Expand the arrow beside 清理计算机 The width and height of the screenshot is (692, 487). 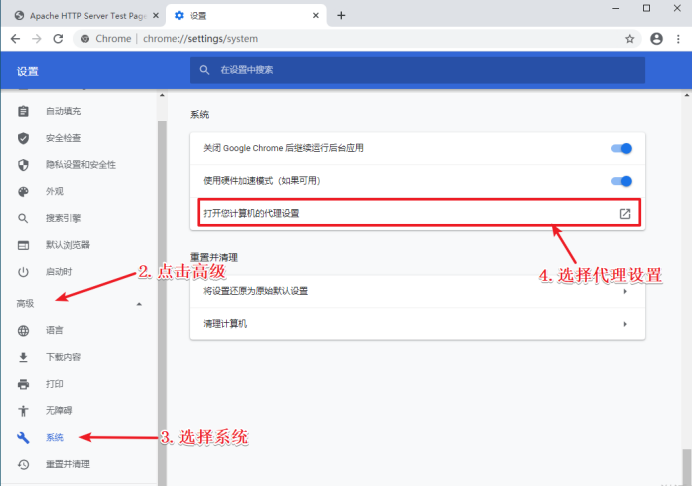(x=624, y=324)
